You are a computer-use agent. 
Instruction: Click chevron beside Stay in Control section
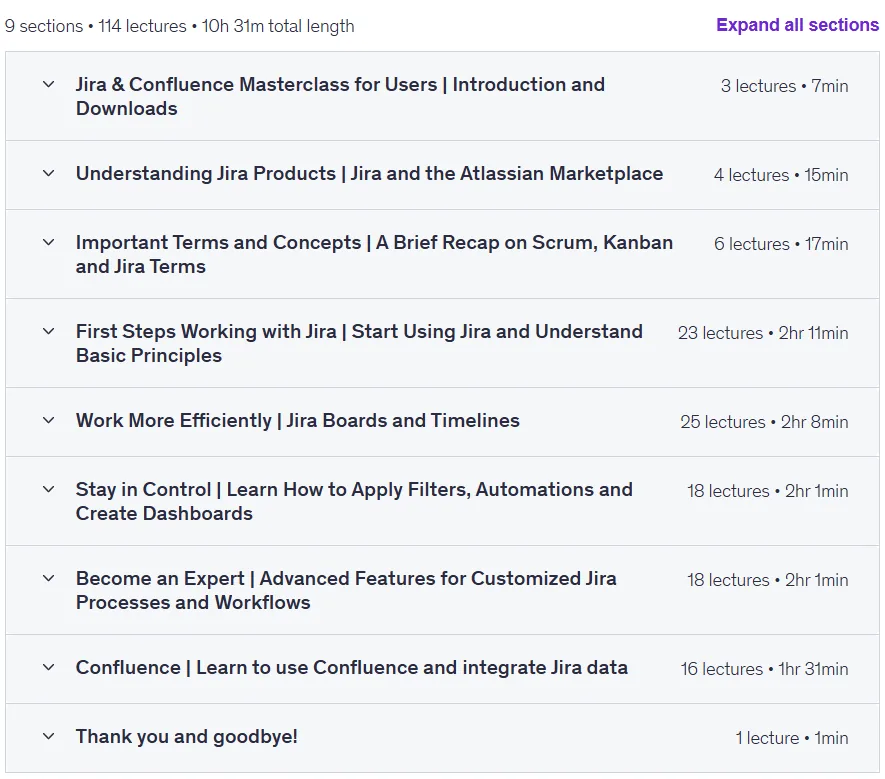(x=49, y=489)
